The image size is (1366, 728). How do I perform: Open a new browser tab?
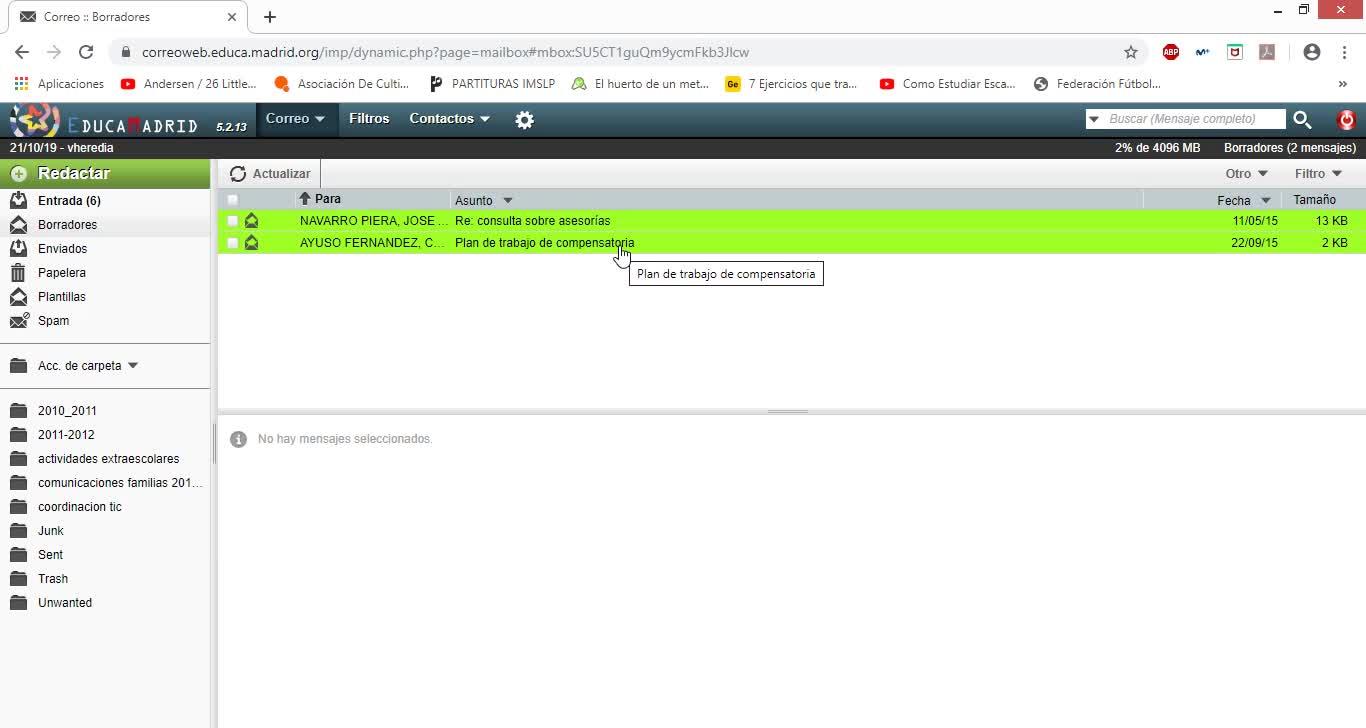(270, 17)
